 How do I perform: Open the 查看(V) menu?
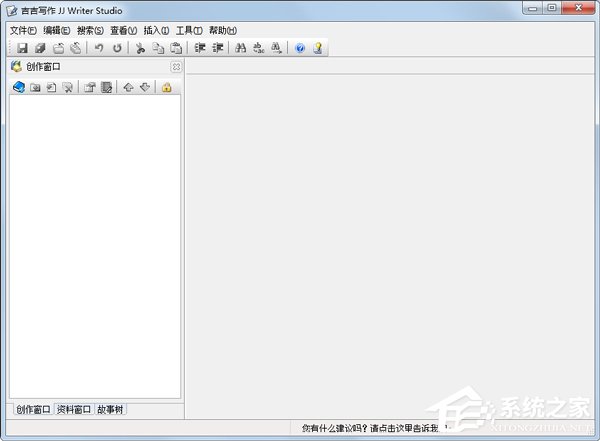(124, 30)
